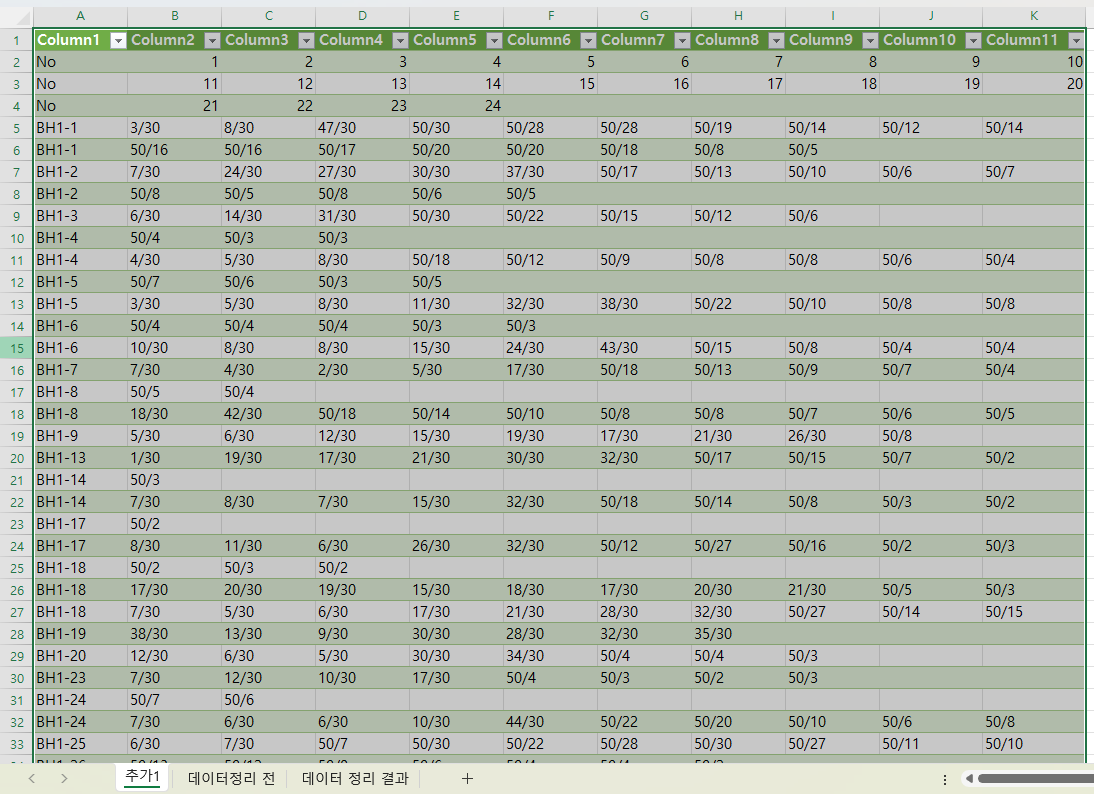
Task: Click cell B21 containing 50/3
Action: click(174, 480)
